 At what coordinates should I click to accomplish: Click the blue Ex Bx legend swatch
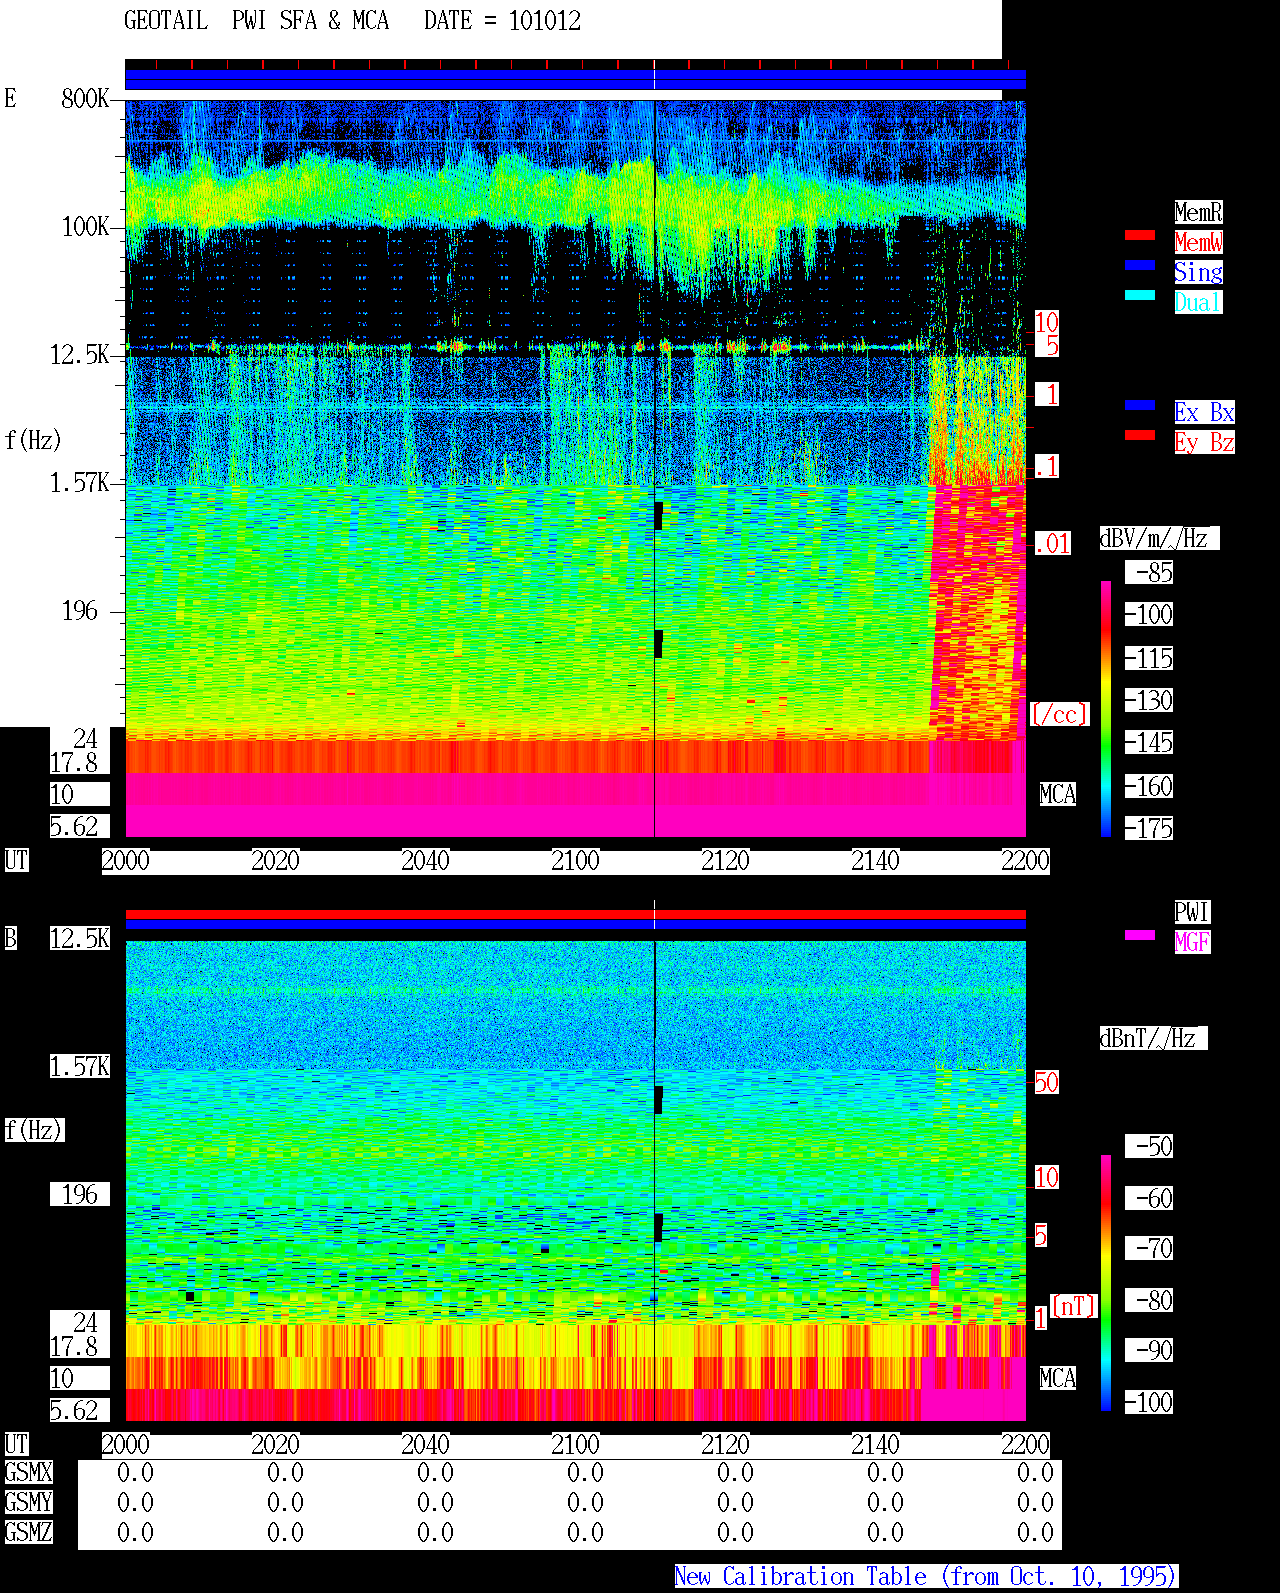[1140, 405]
